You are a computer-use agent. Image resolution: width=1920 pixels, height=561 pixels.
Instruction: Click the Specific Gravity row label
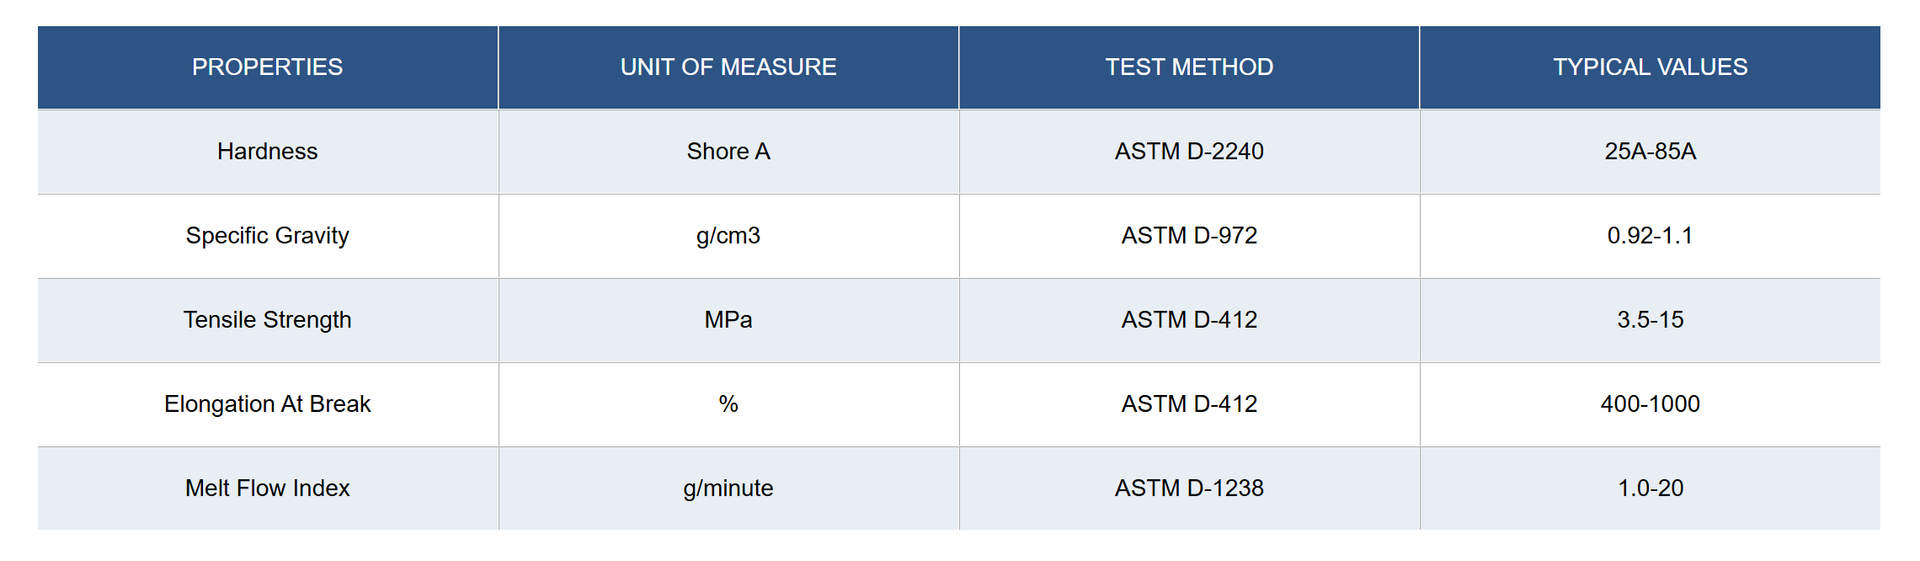pyautogui.click(x=267, y=236)
